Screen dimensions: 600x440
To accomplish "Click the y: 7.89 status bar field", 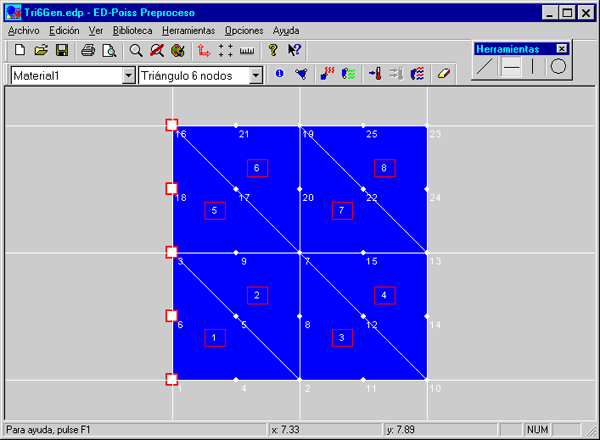I will click(x=440, y=430).
